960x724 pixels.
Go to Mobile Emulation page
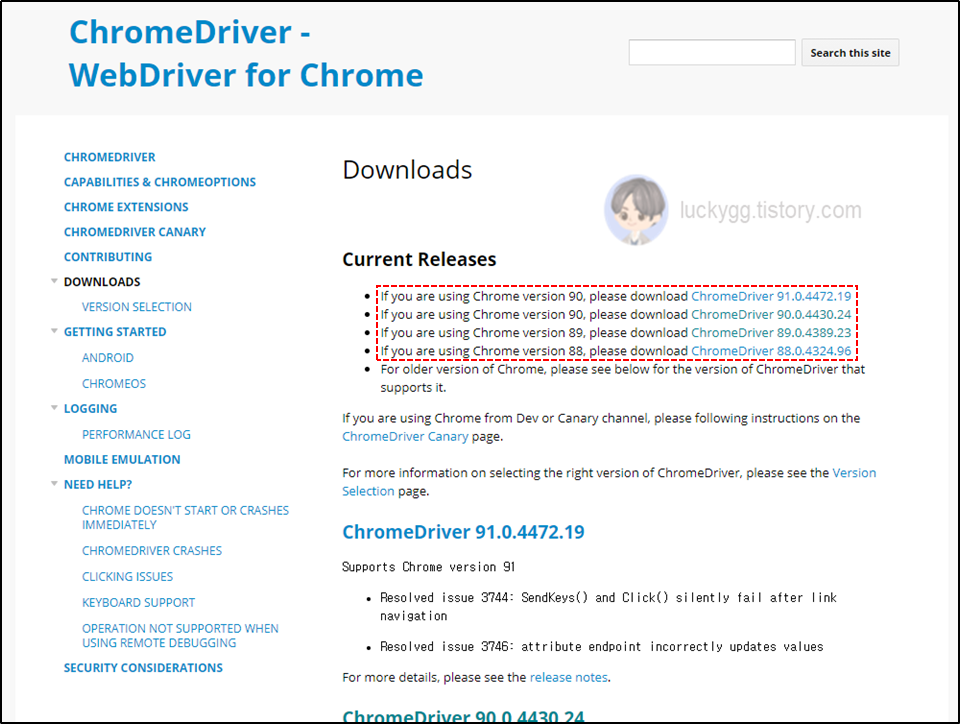(122, 460)
